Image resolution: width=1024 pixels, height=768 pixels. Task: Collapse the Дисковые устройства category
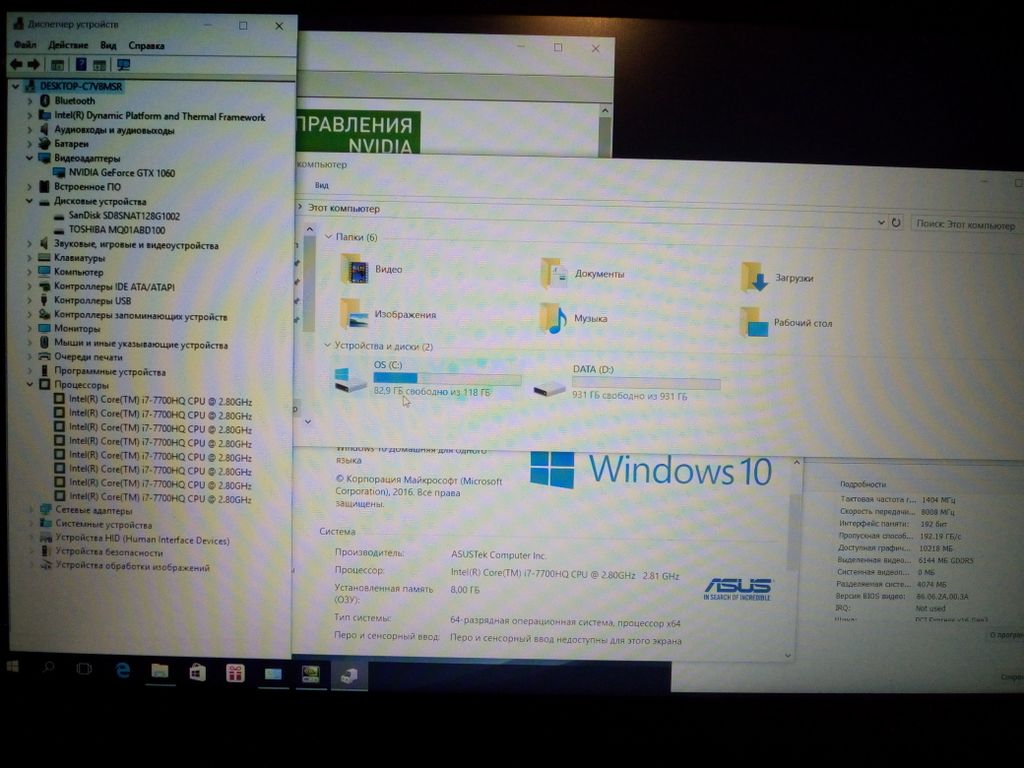click(29, 201)
